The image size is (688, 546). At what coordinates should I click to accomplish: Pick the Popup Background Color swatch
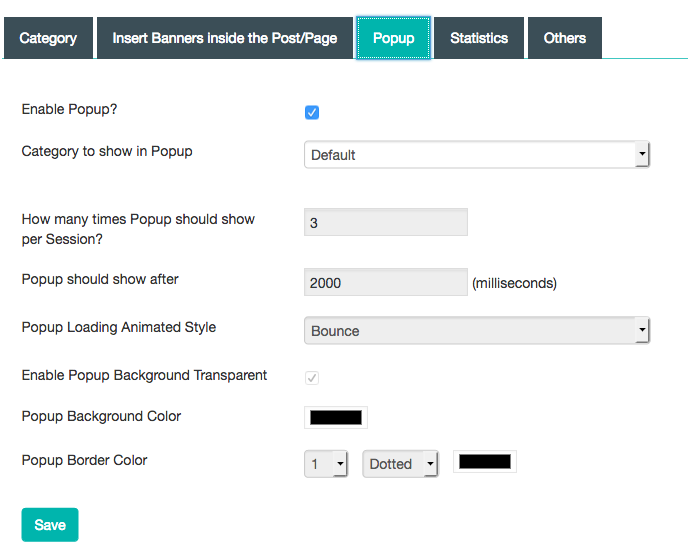click(335, 418)
